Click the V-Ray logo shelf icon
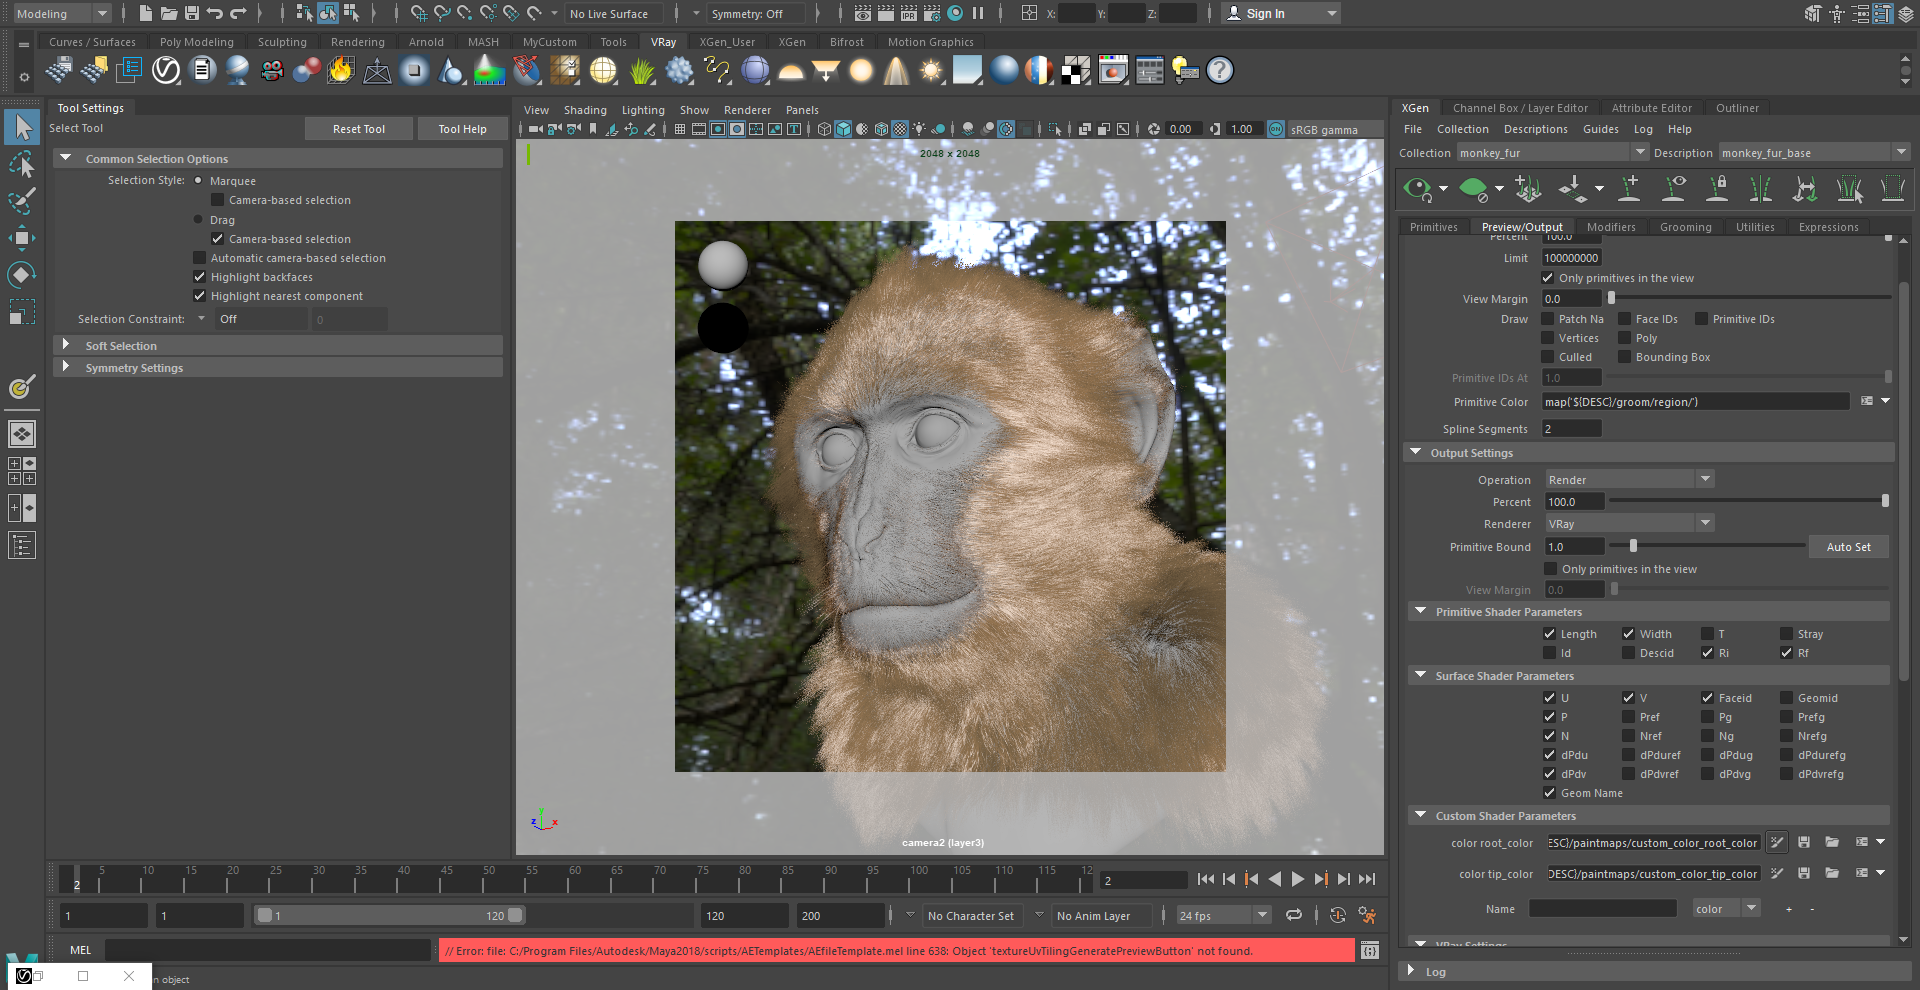Image resolution: width=1920 pixels, height=990 pixels. click(166, 70)
